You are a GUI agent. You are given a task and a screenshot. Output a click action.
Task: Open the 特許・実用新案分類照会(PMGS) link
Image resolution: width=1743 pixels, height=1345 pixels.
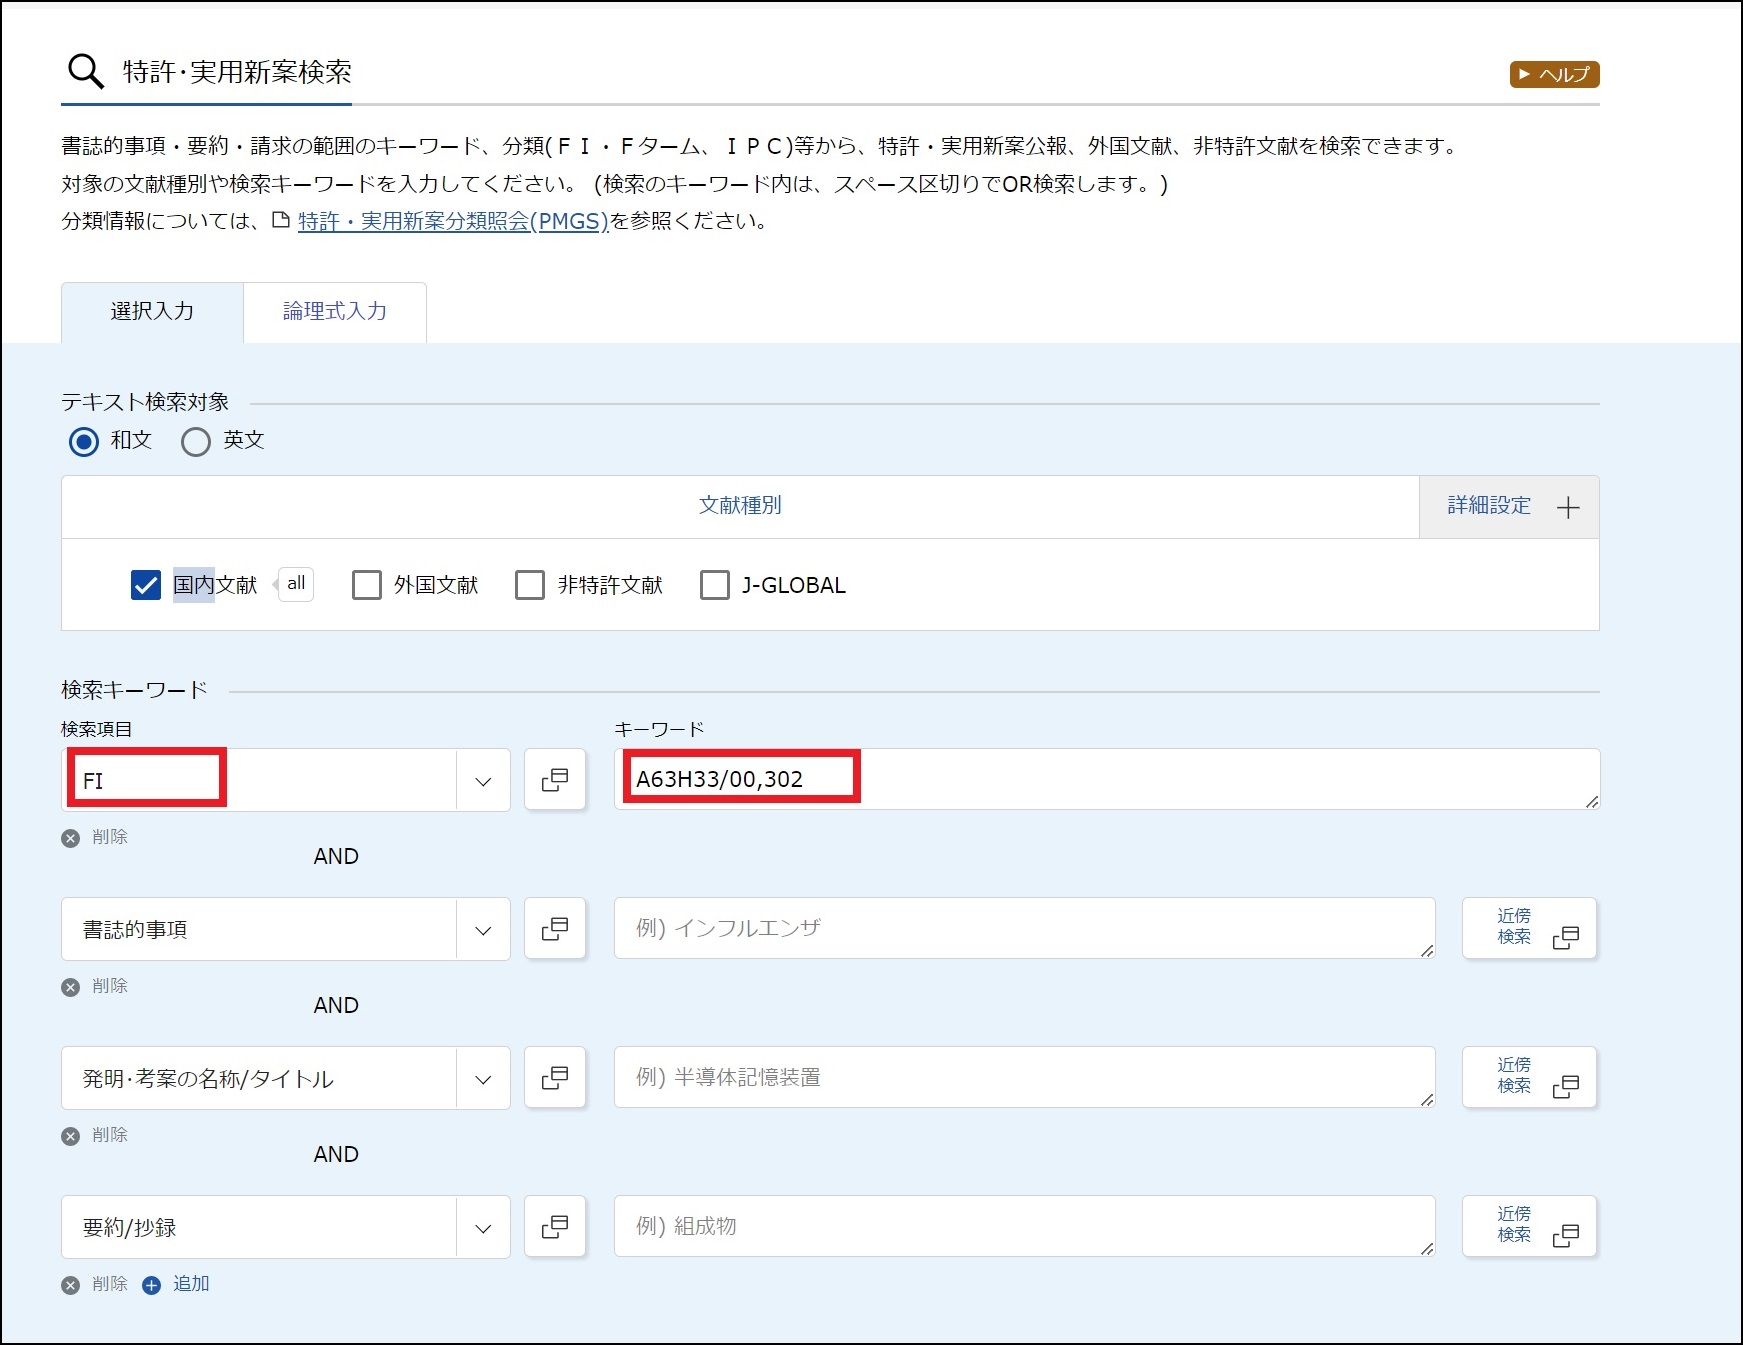[453, 221]
